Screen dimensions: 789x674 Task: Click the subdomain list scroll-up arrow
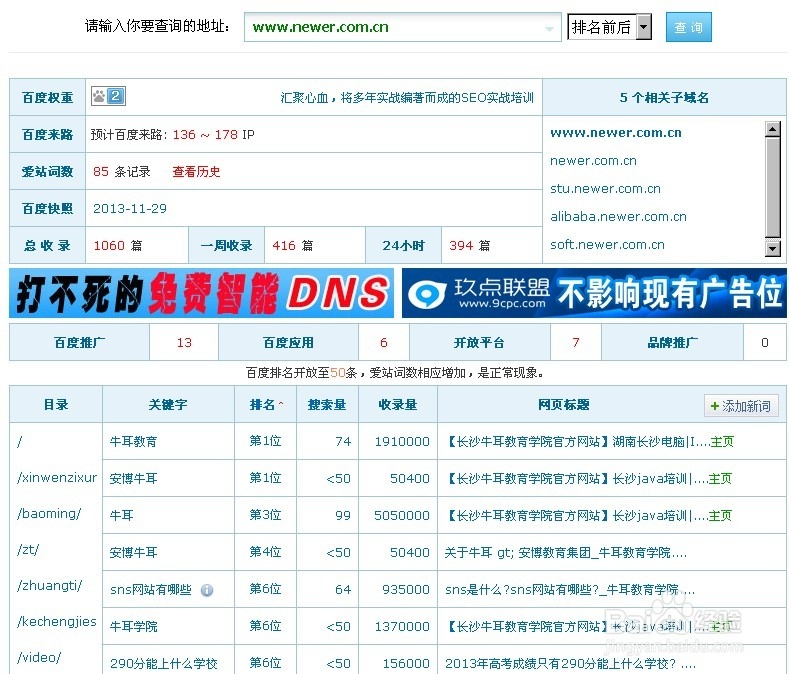(x=772, y=129)
